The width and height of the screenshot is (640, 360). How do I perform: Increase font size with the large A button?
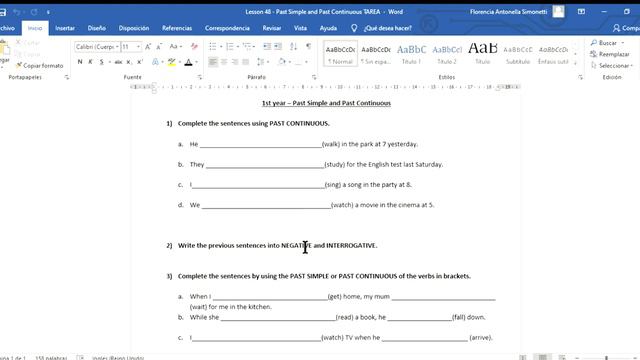148,47
